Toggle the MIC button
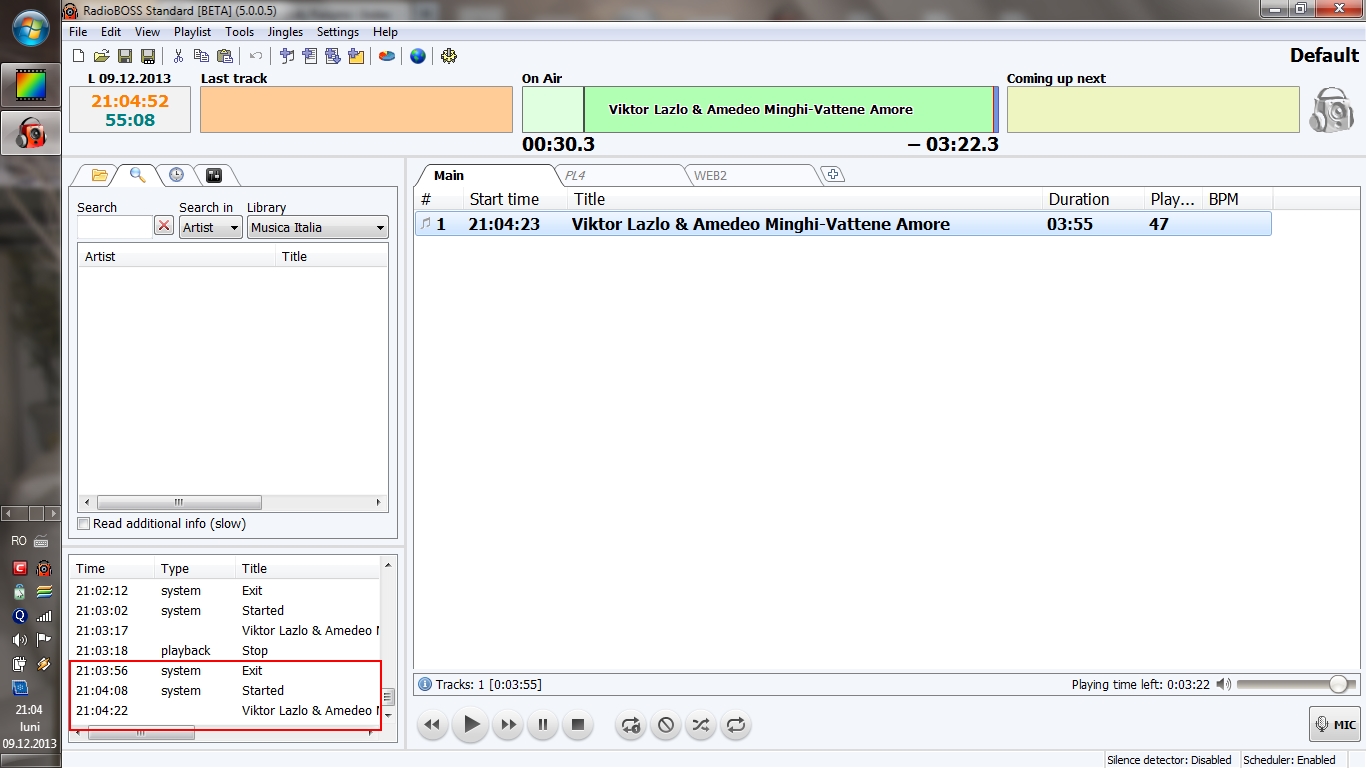Image resolution: width=1366 pixels, height=768 pixels. coord(1335,725)
